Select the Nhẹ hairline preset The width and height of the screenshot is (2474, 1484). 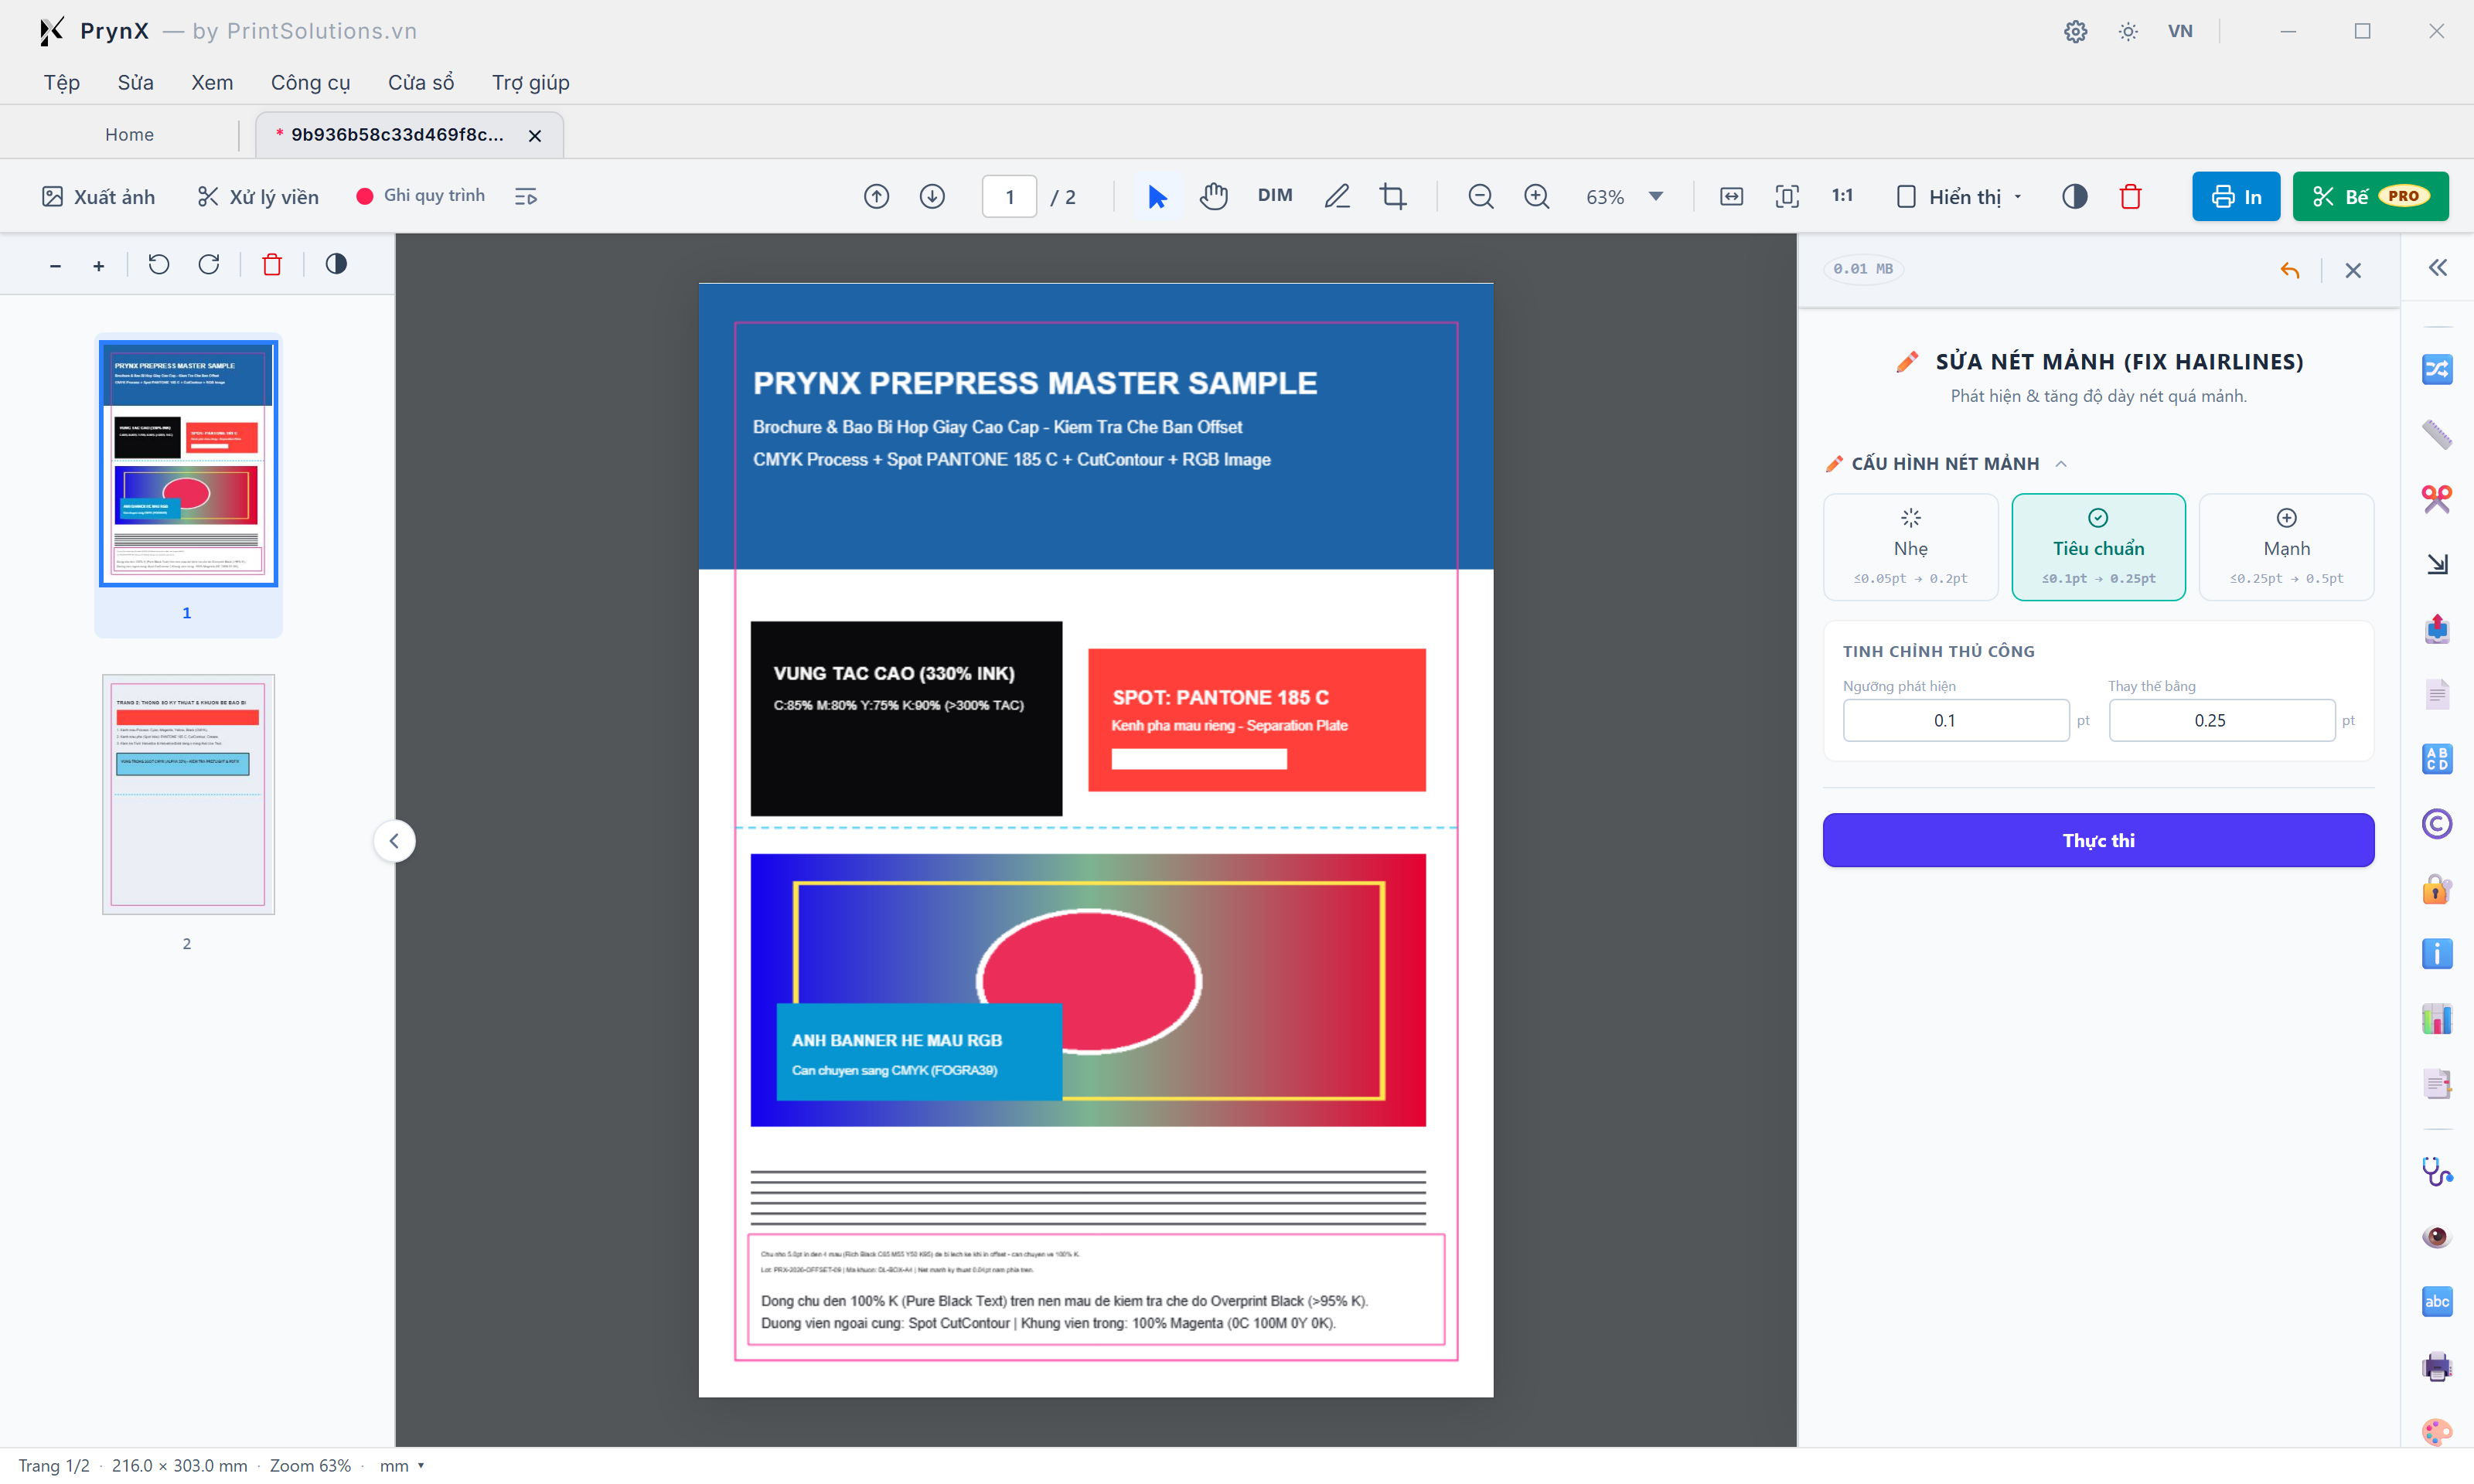click(1910, 547)
